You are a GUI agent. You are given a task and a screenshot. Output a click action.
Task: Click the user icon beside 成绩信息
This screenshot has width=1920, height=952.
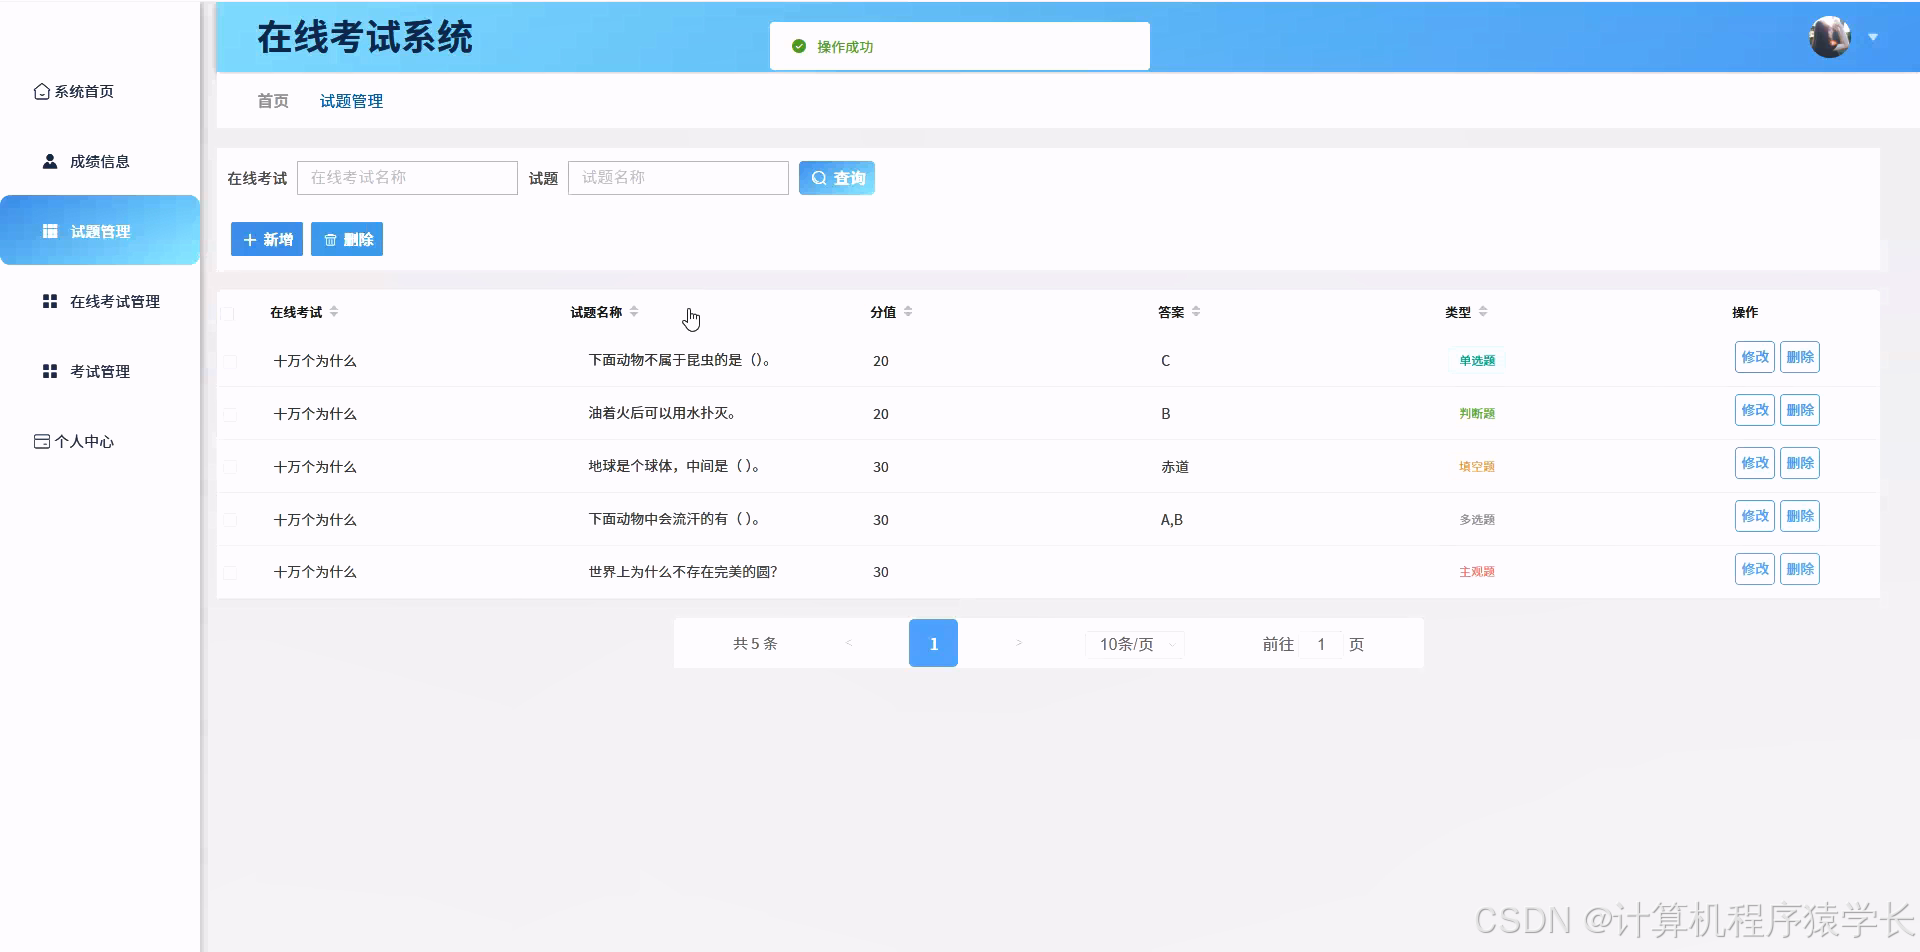[49, 160]
